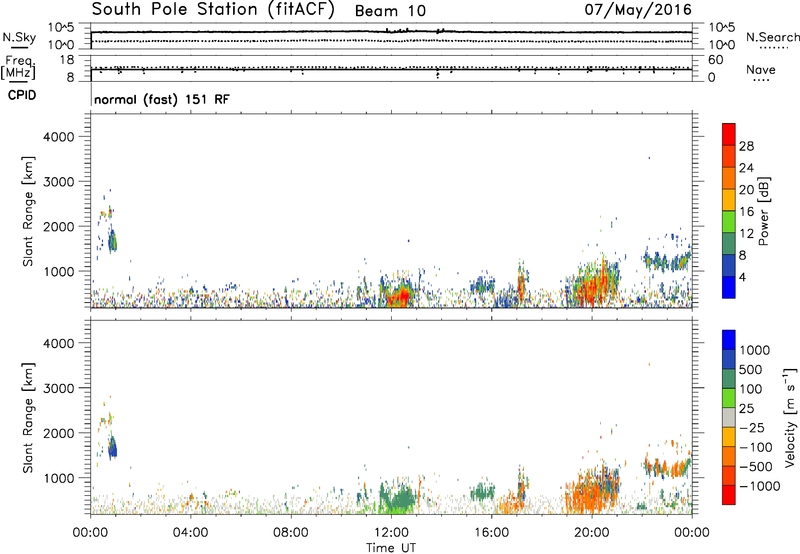The image size is (800, 554).
Task: Click the red top segment of the Power color bar
Action: (729, 134)
